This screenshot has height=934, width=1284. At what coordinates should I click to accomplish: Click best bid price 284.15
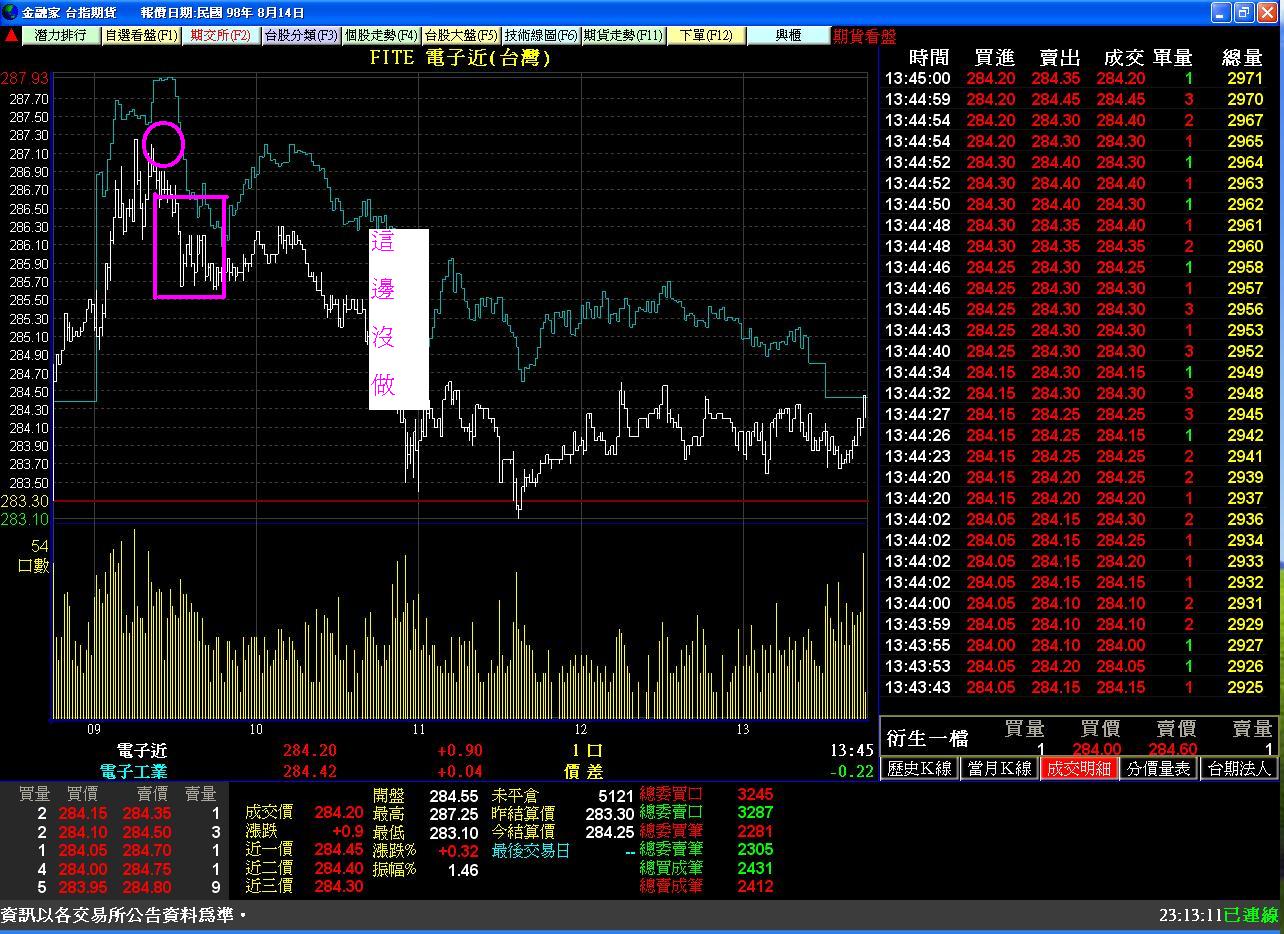[82, 813]
